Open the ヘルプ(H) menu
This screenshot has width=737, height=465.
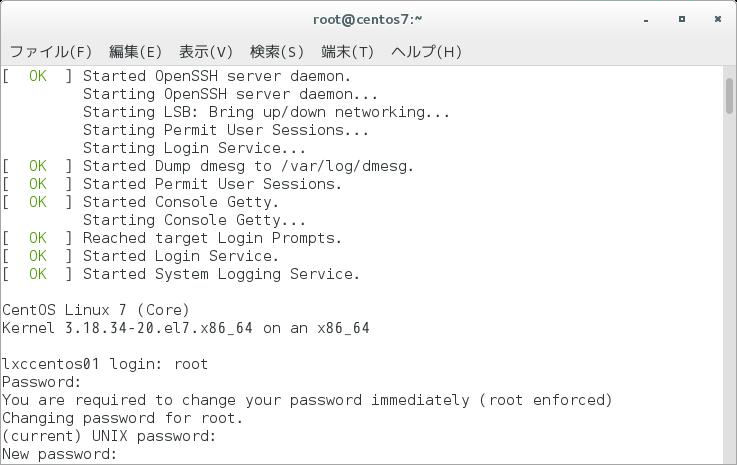pyautogui.click(x=426, y=51)
